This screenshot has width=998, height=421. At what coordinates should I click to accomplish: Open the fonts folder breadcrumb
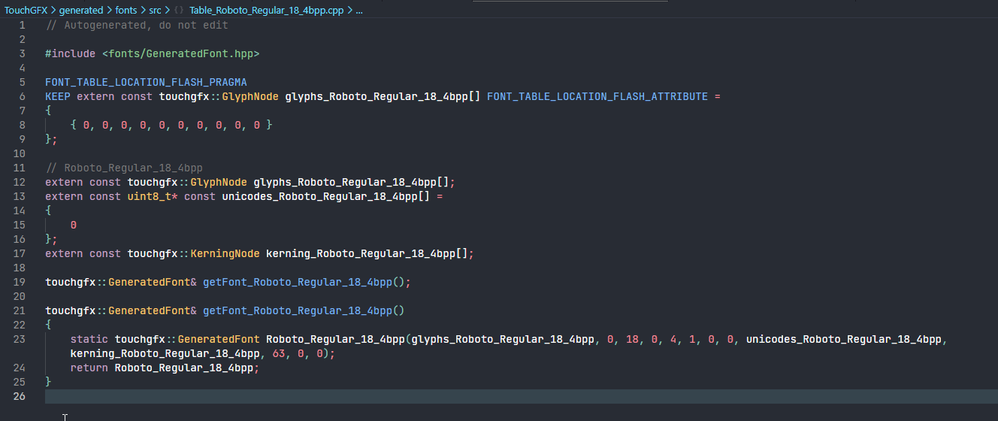pos(126,11)
